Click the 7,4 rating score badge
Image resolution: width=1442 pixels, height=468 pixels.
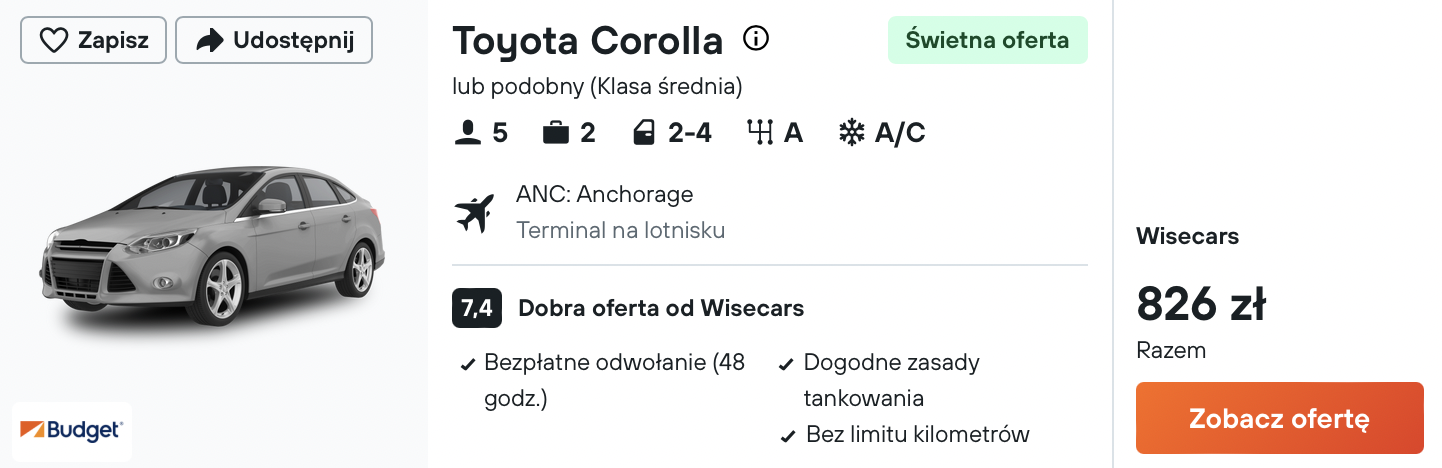tap(477, 308)
